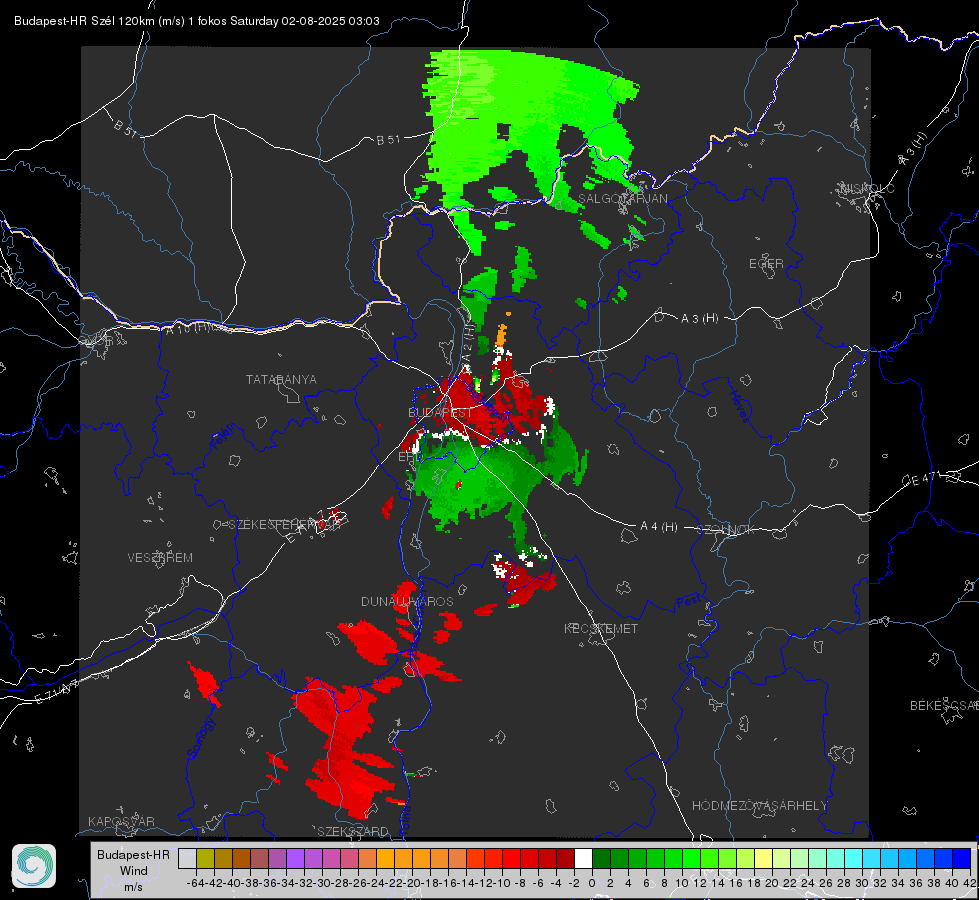
Task: Click the A 3 (H) road label near Miskolc
Action: (913, 149)
